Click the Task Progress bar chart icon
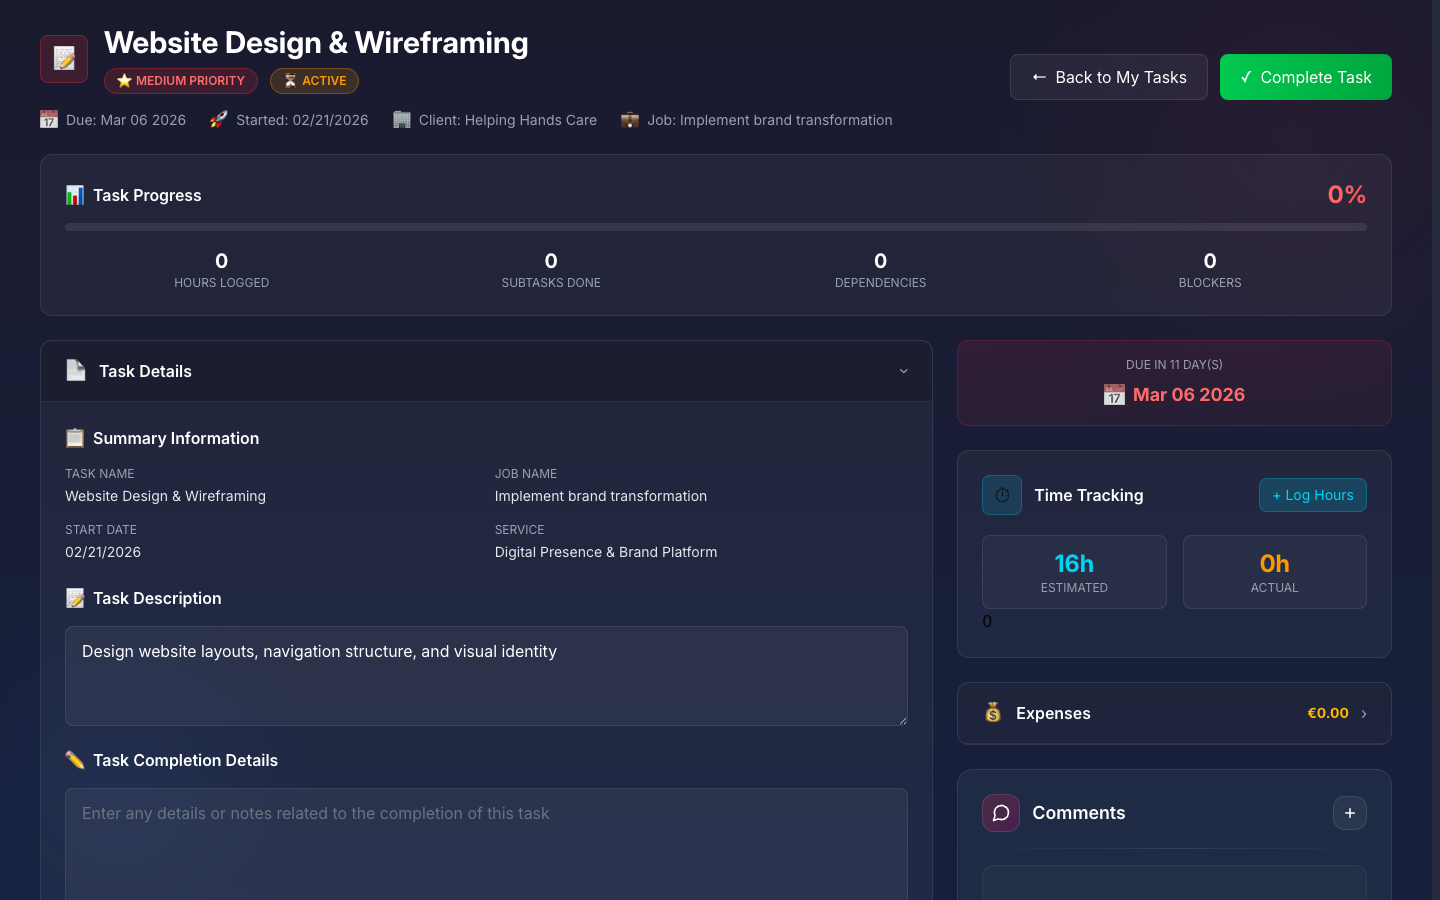 click(x=74, y=195)
